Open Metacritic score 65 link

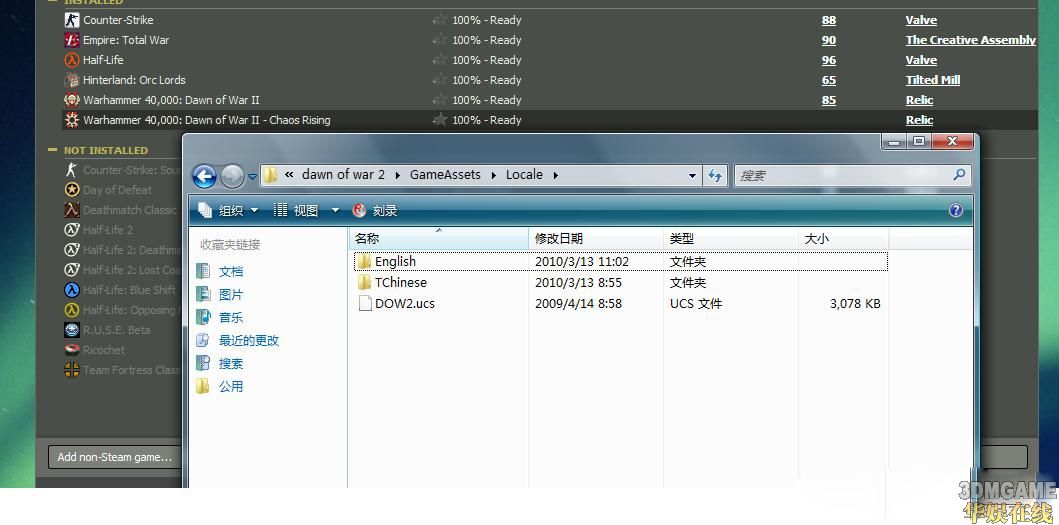tap(829, 80)
